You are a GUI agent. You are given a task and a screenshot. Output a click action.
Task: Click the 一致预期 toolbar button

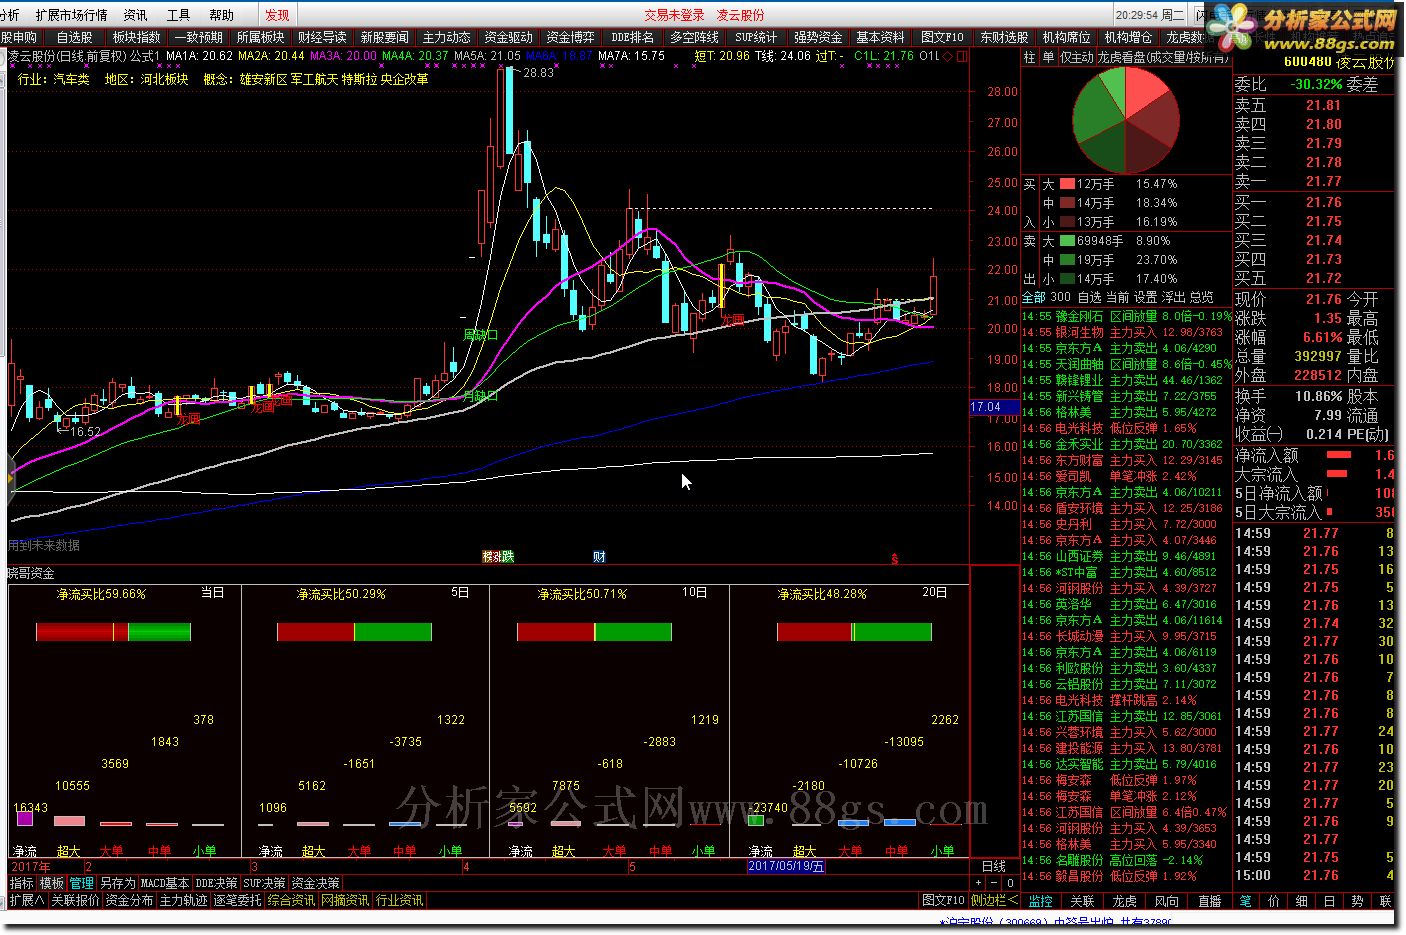198,37
